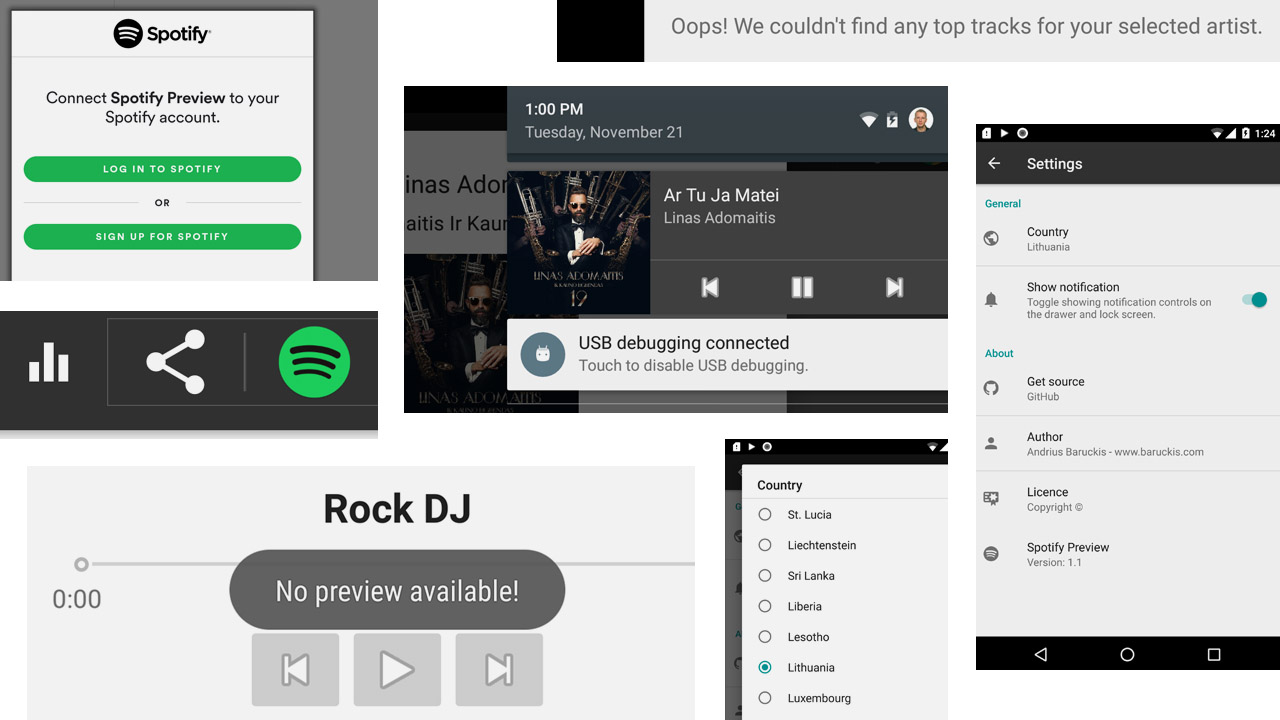Image resolution: width=1280 pixels, height=720 pixels.
Task: Click the globe icon beside Country setting
Action: click(991, 238)
